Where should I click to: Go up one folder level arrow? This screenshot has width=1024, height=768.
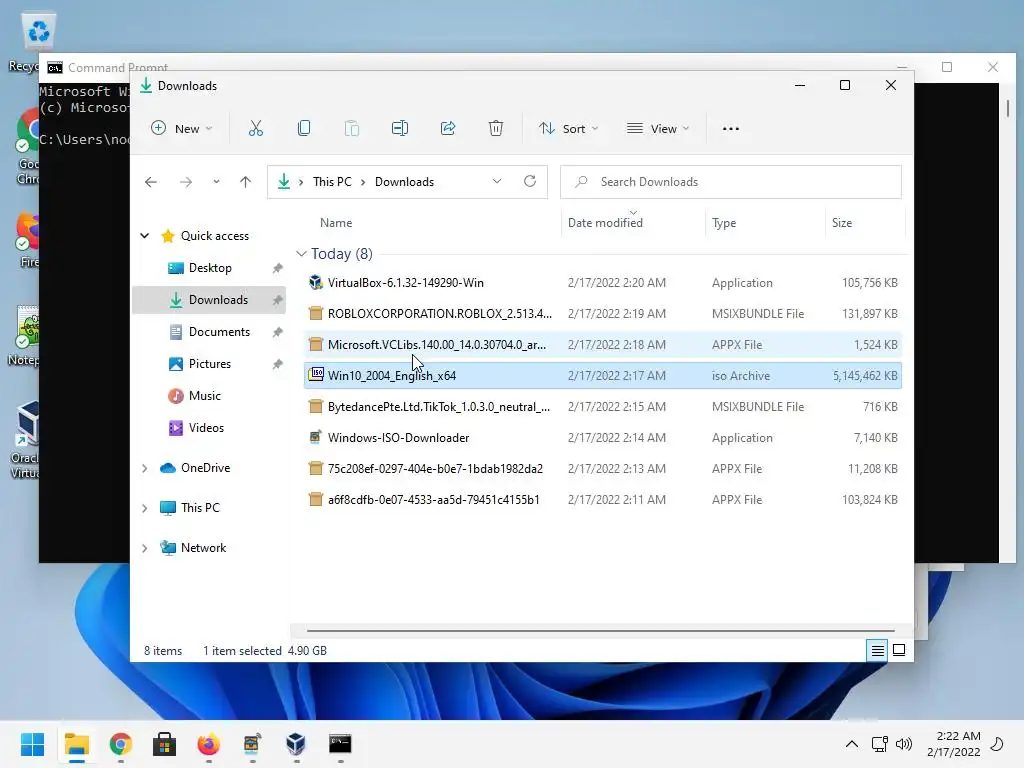(246, 182)
